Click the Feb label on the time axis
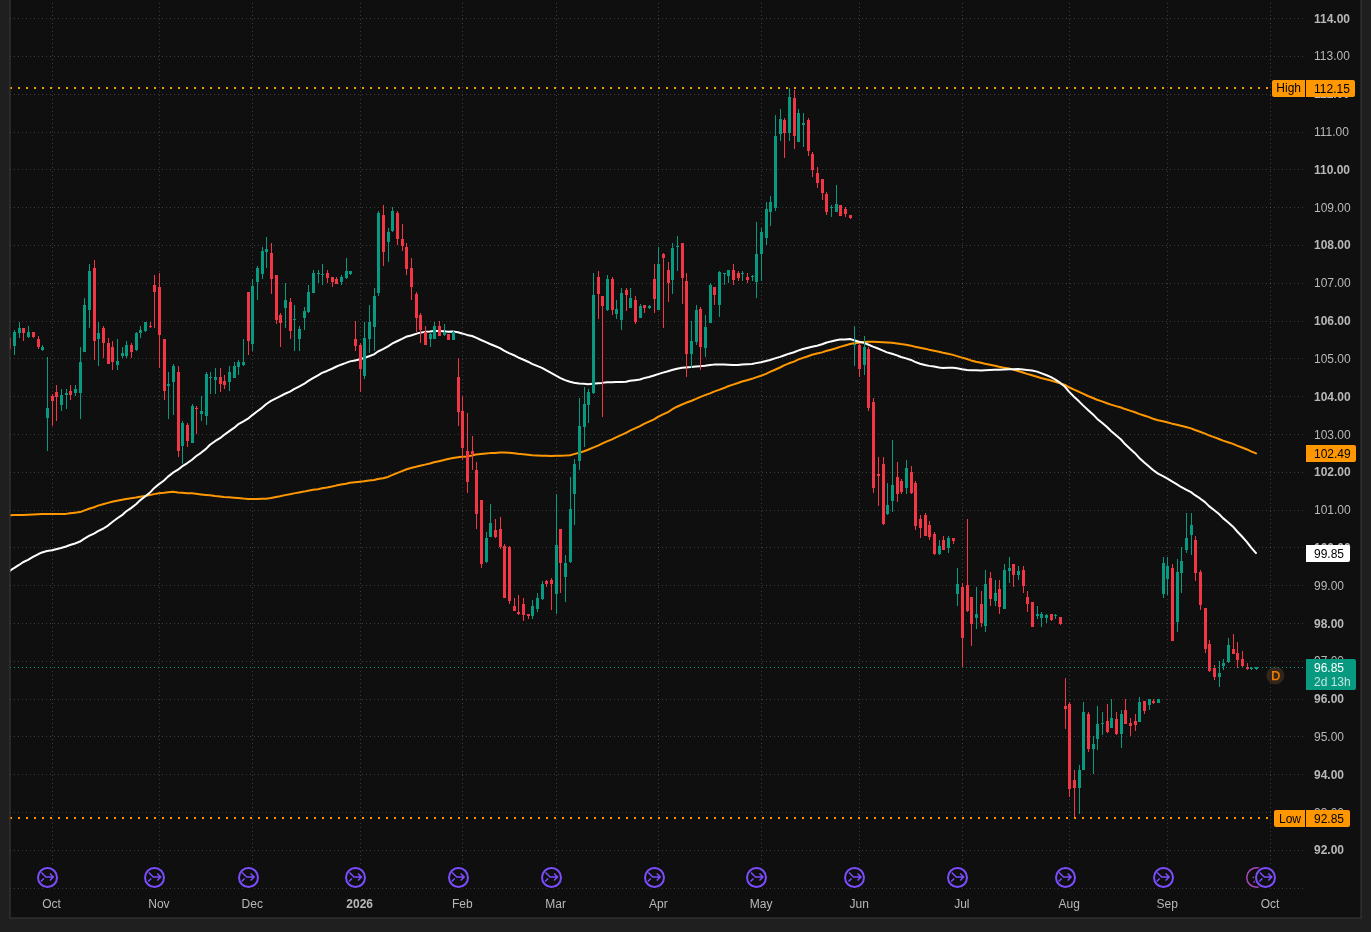The height and width of the screenshot is (932, 1371). [462, 904]
